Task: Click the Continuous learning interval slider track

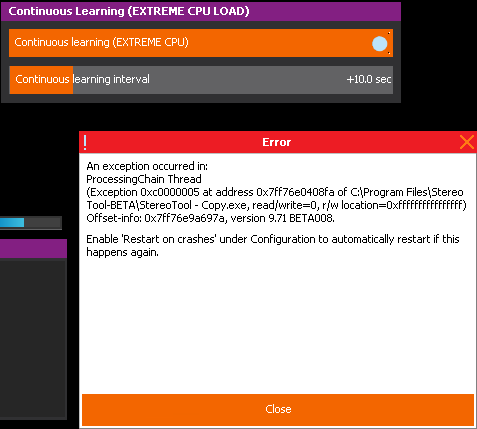Action: [201, 80]
